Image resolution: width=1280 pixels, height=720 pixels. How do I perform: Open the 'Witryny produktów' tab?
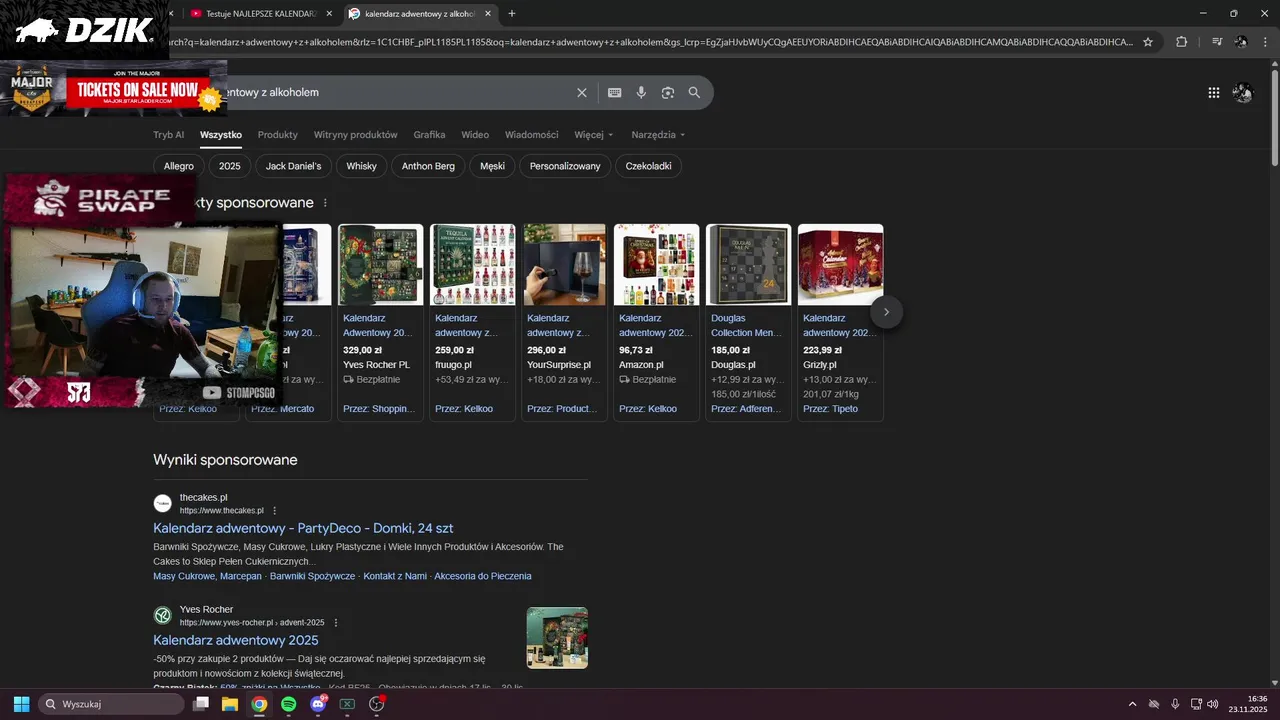[x=356, y=135]
